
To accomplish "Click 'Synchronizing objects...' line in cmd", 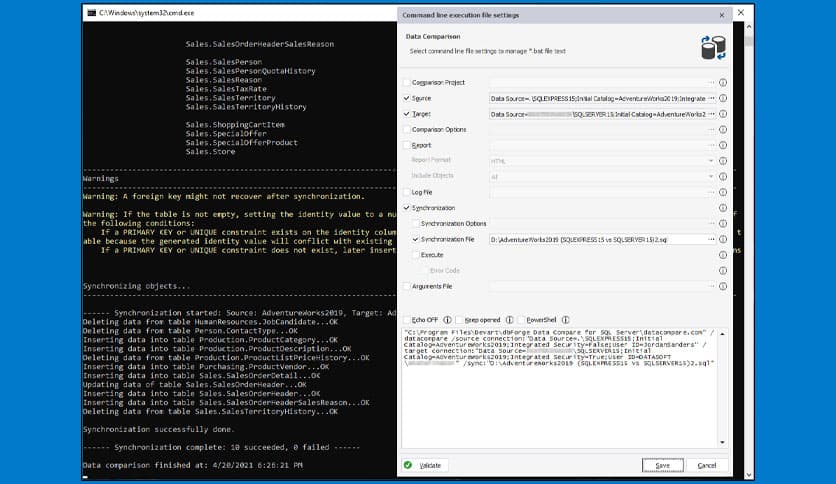I will (136, 286).
